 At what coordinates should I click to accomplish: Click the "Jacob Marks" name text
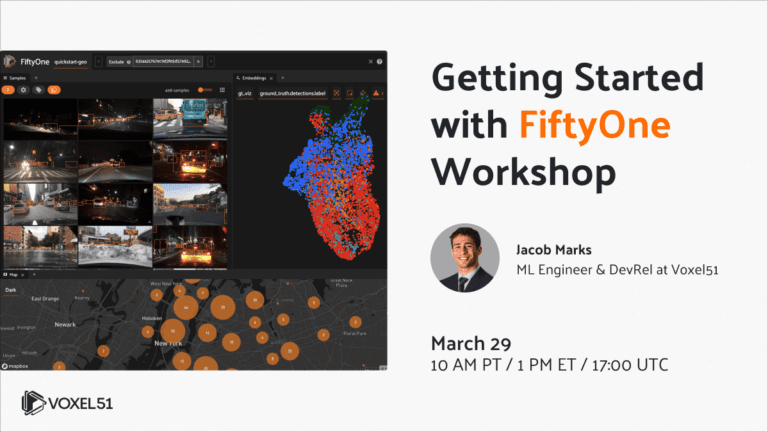pos(553,250)
